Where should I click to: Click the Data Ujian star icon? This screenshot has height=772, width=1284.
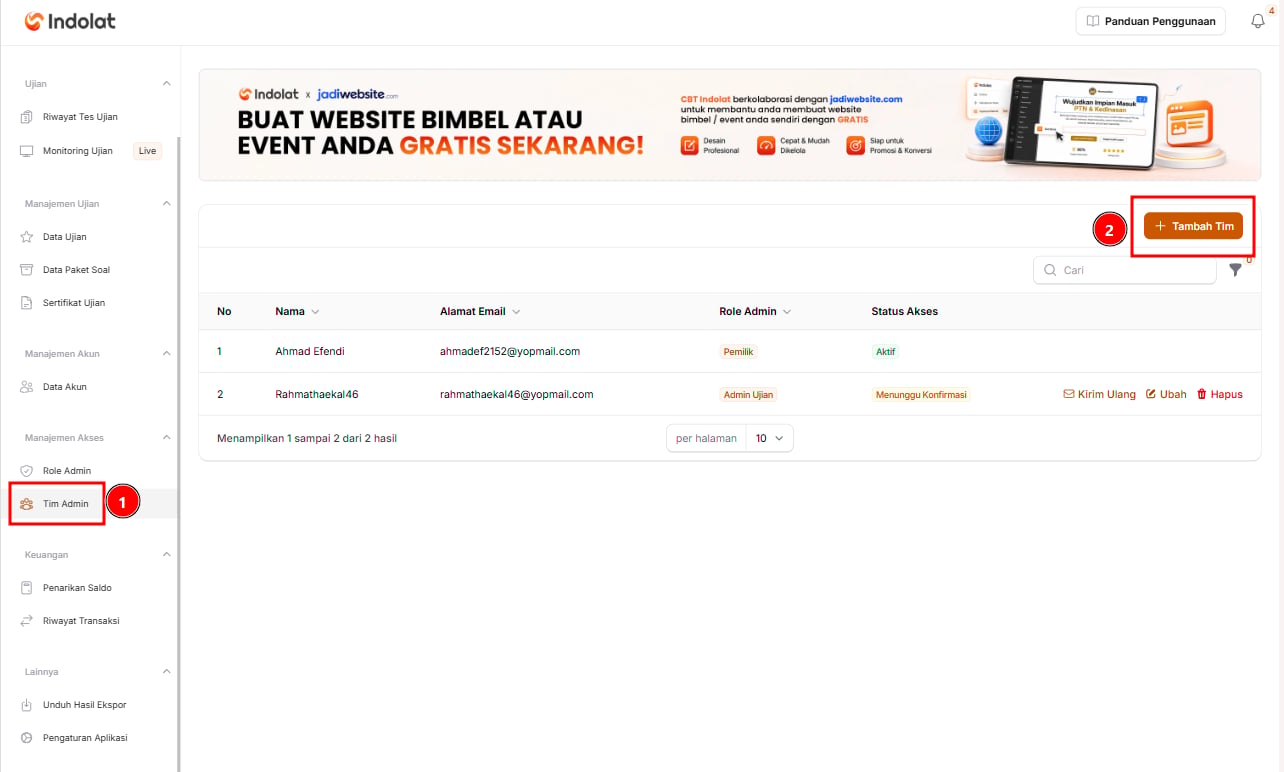point(27,237)
